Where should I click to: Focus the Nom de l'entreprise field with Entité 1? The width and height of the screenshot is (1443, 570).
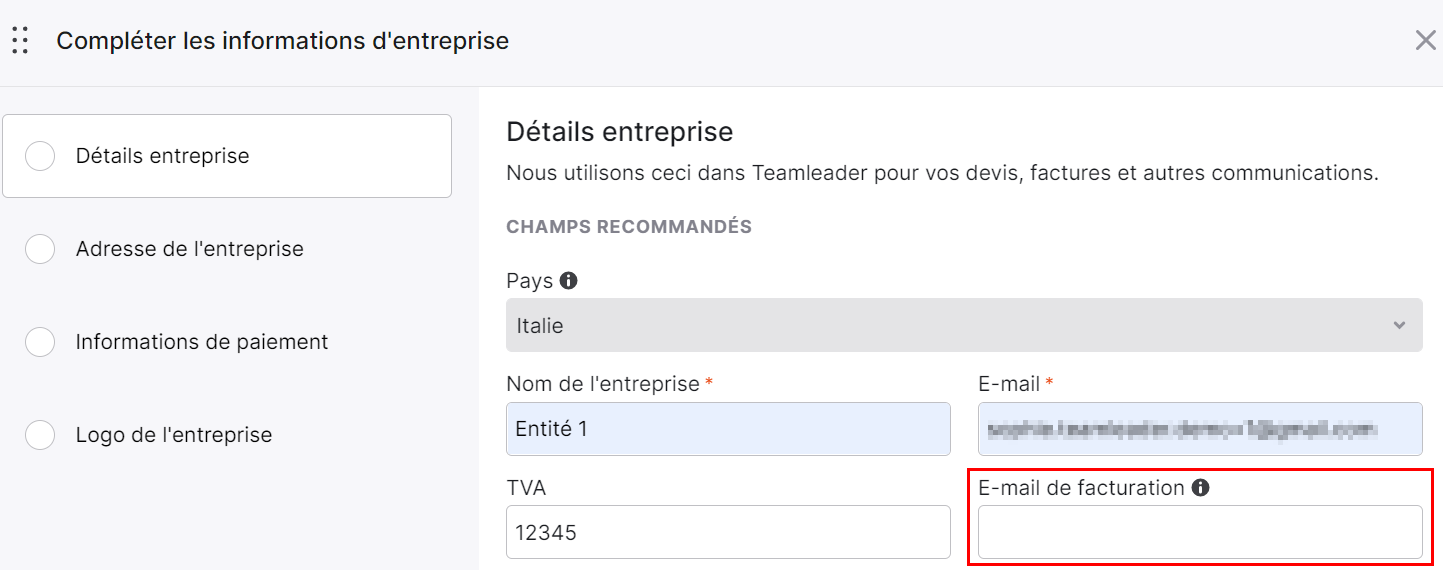(x=728, y=429)
